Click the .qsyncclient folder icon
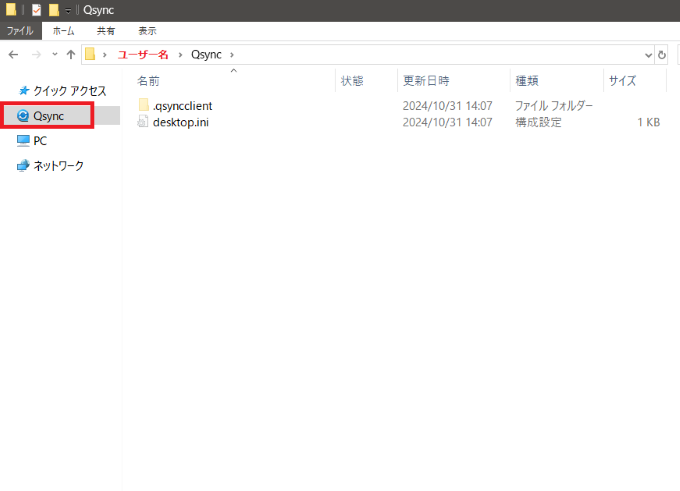Image resolution: width=680 pixels, height=491 pixels. click(x=144, y=105)
